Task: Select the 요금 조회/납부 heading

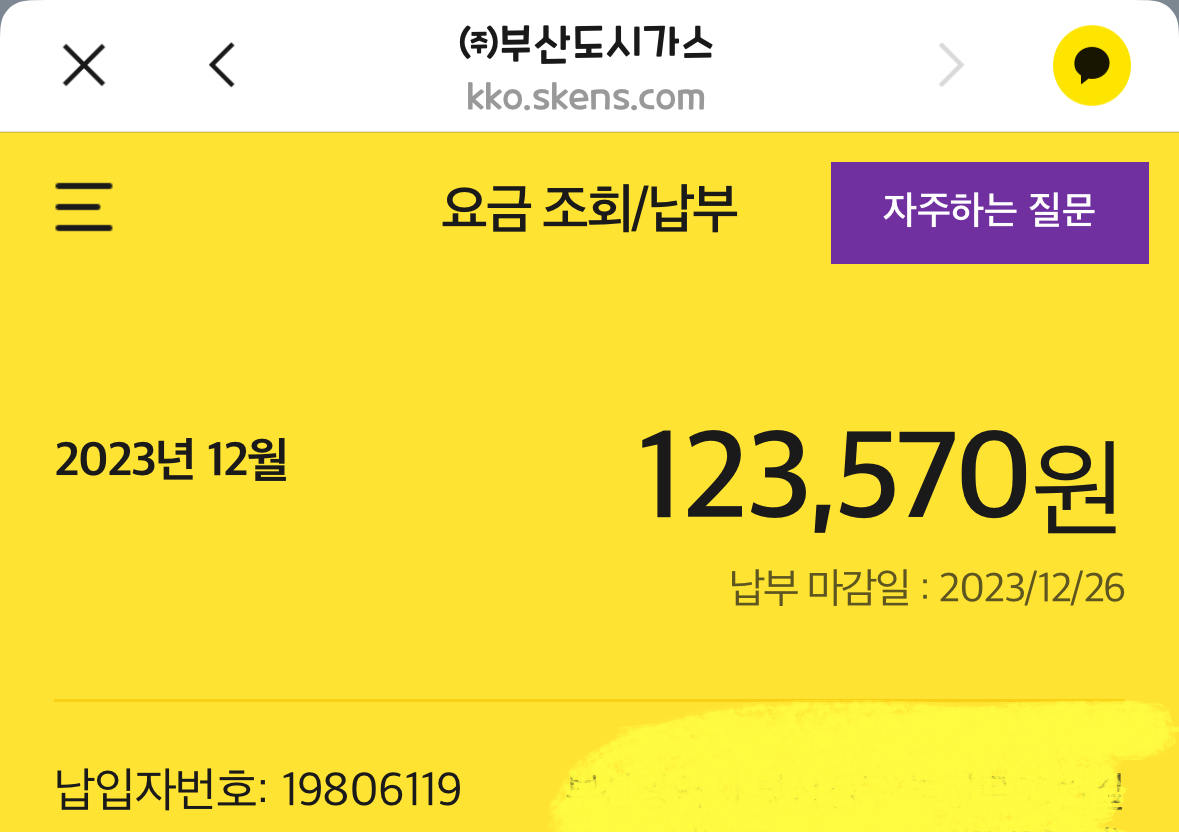Action: (x=589, y=210)
